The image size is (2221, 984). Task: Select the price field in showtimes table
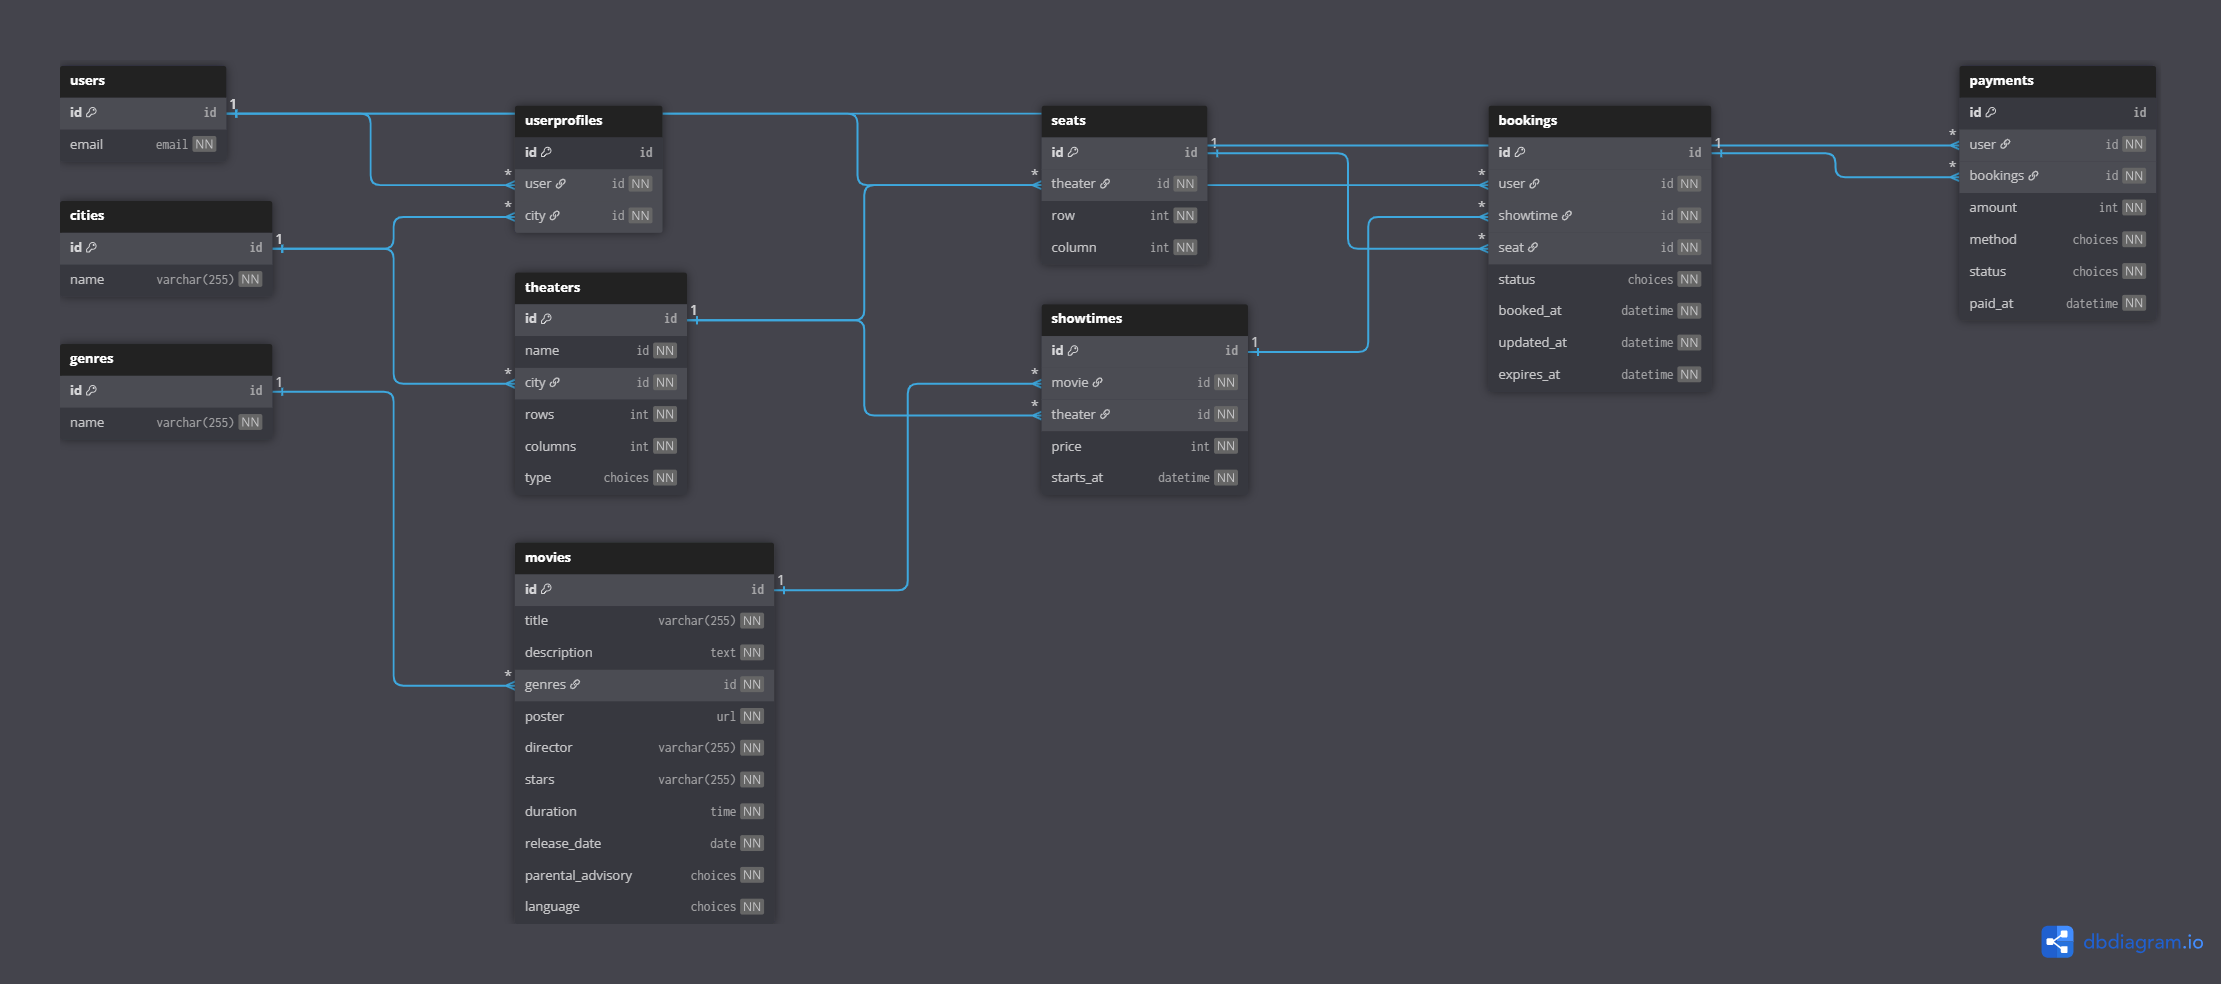coord(1144,447)
